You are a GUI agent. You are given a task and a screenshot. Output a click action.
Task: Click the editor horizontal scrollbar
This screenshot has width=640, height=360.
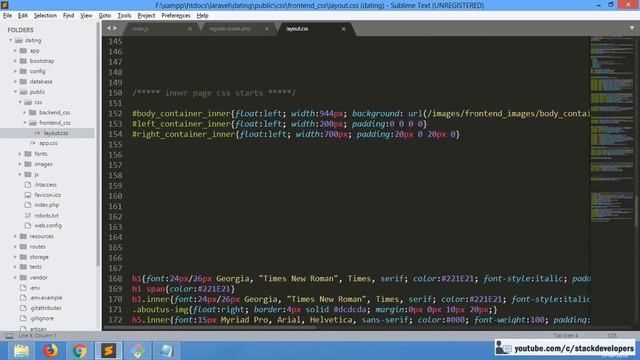209,327
